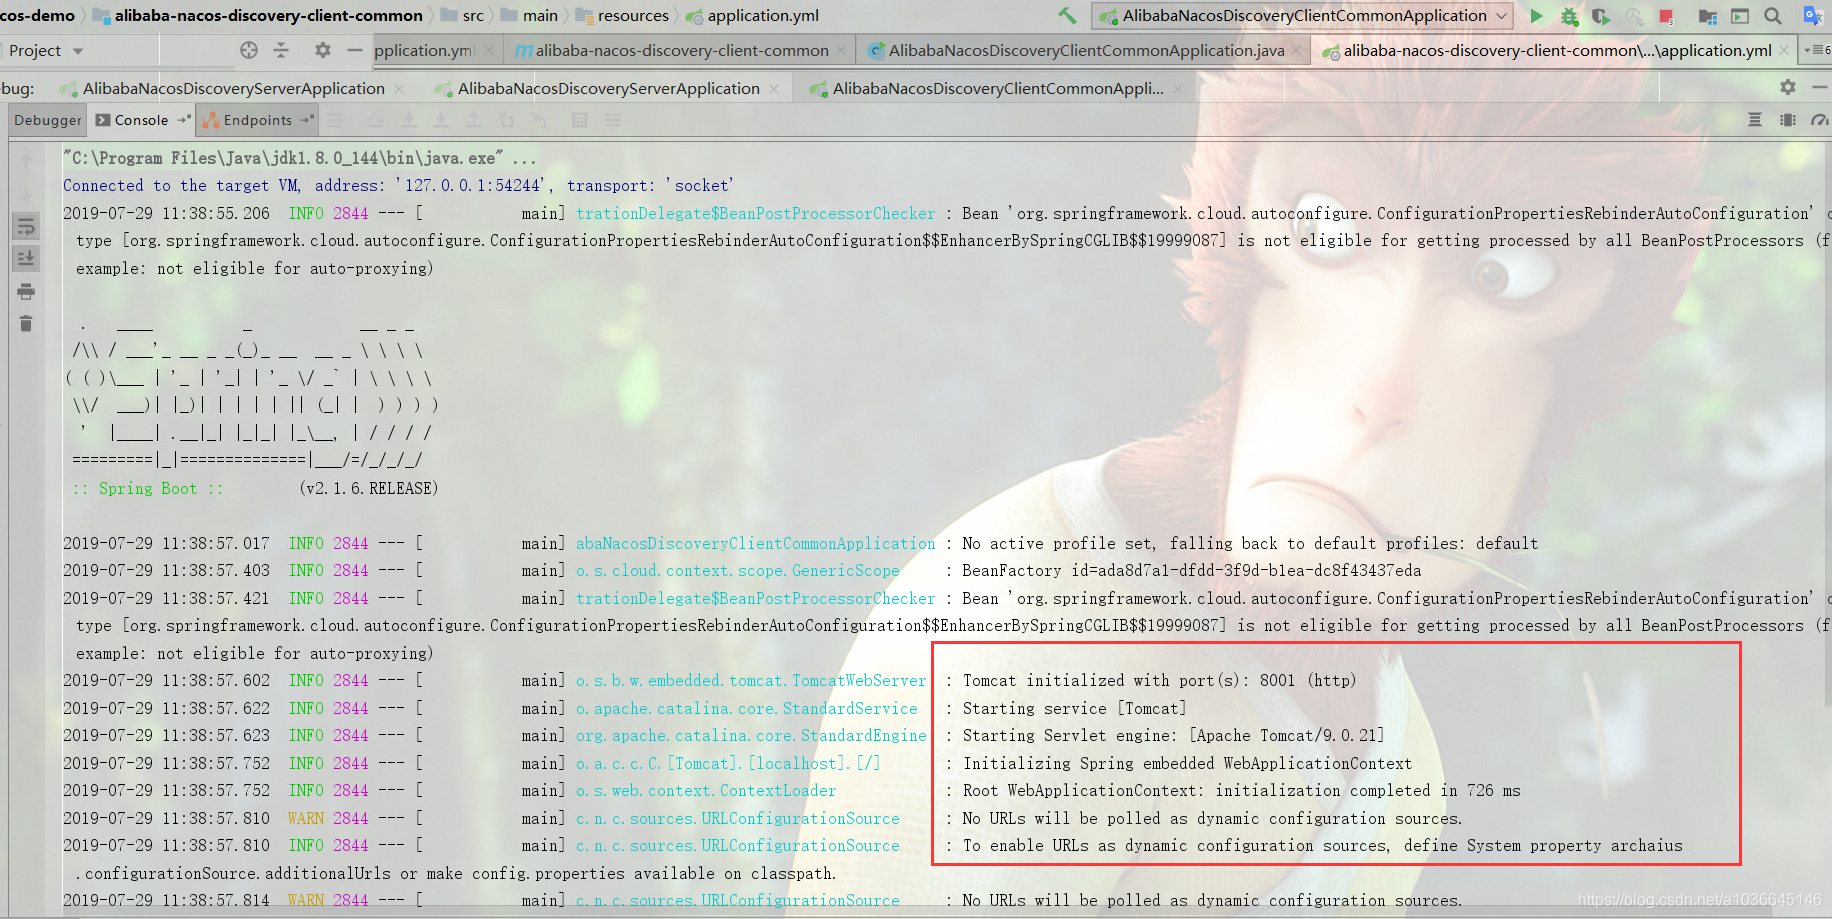Click the up stack trace arrow
The image size is (1832, 919).
tap(26, 160)
